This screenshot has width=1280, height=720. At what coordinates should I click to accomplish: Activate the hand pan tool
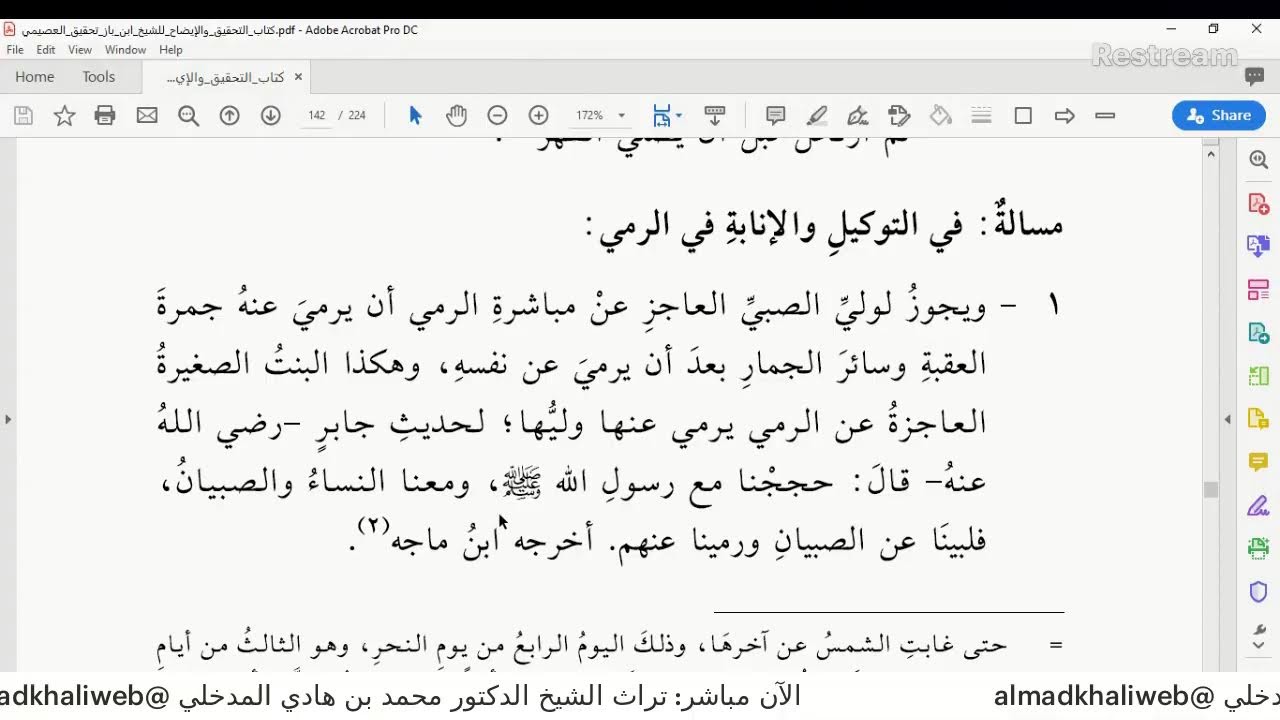456,116
